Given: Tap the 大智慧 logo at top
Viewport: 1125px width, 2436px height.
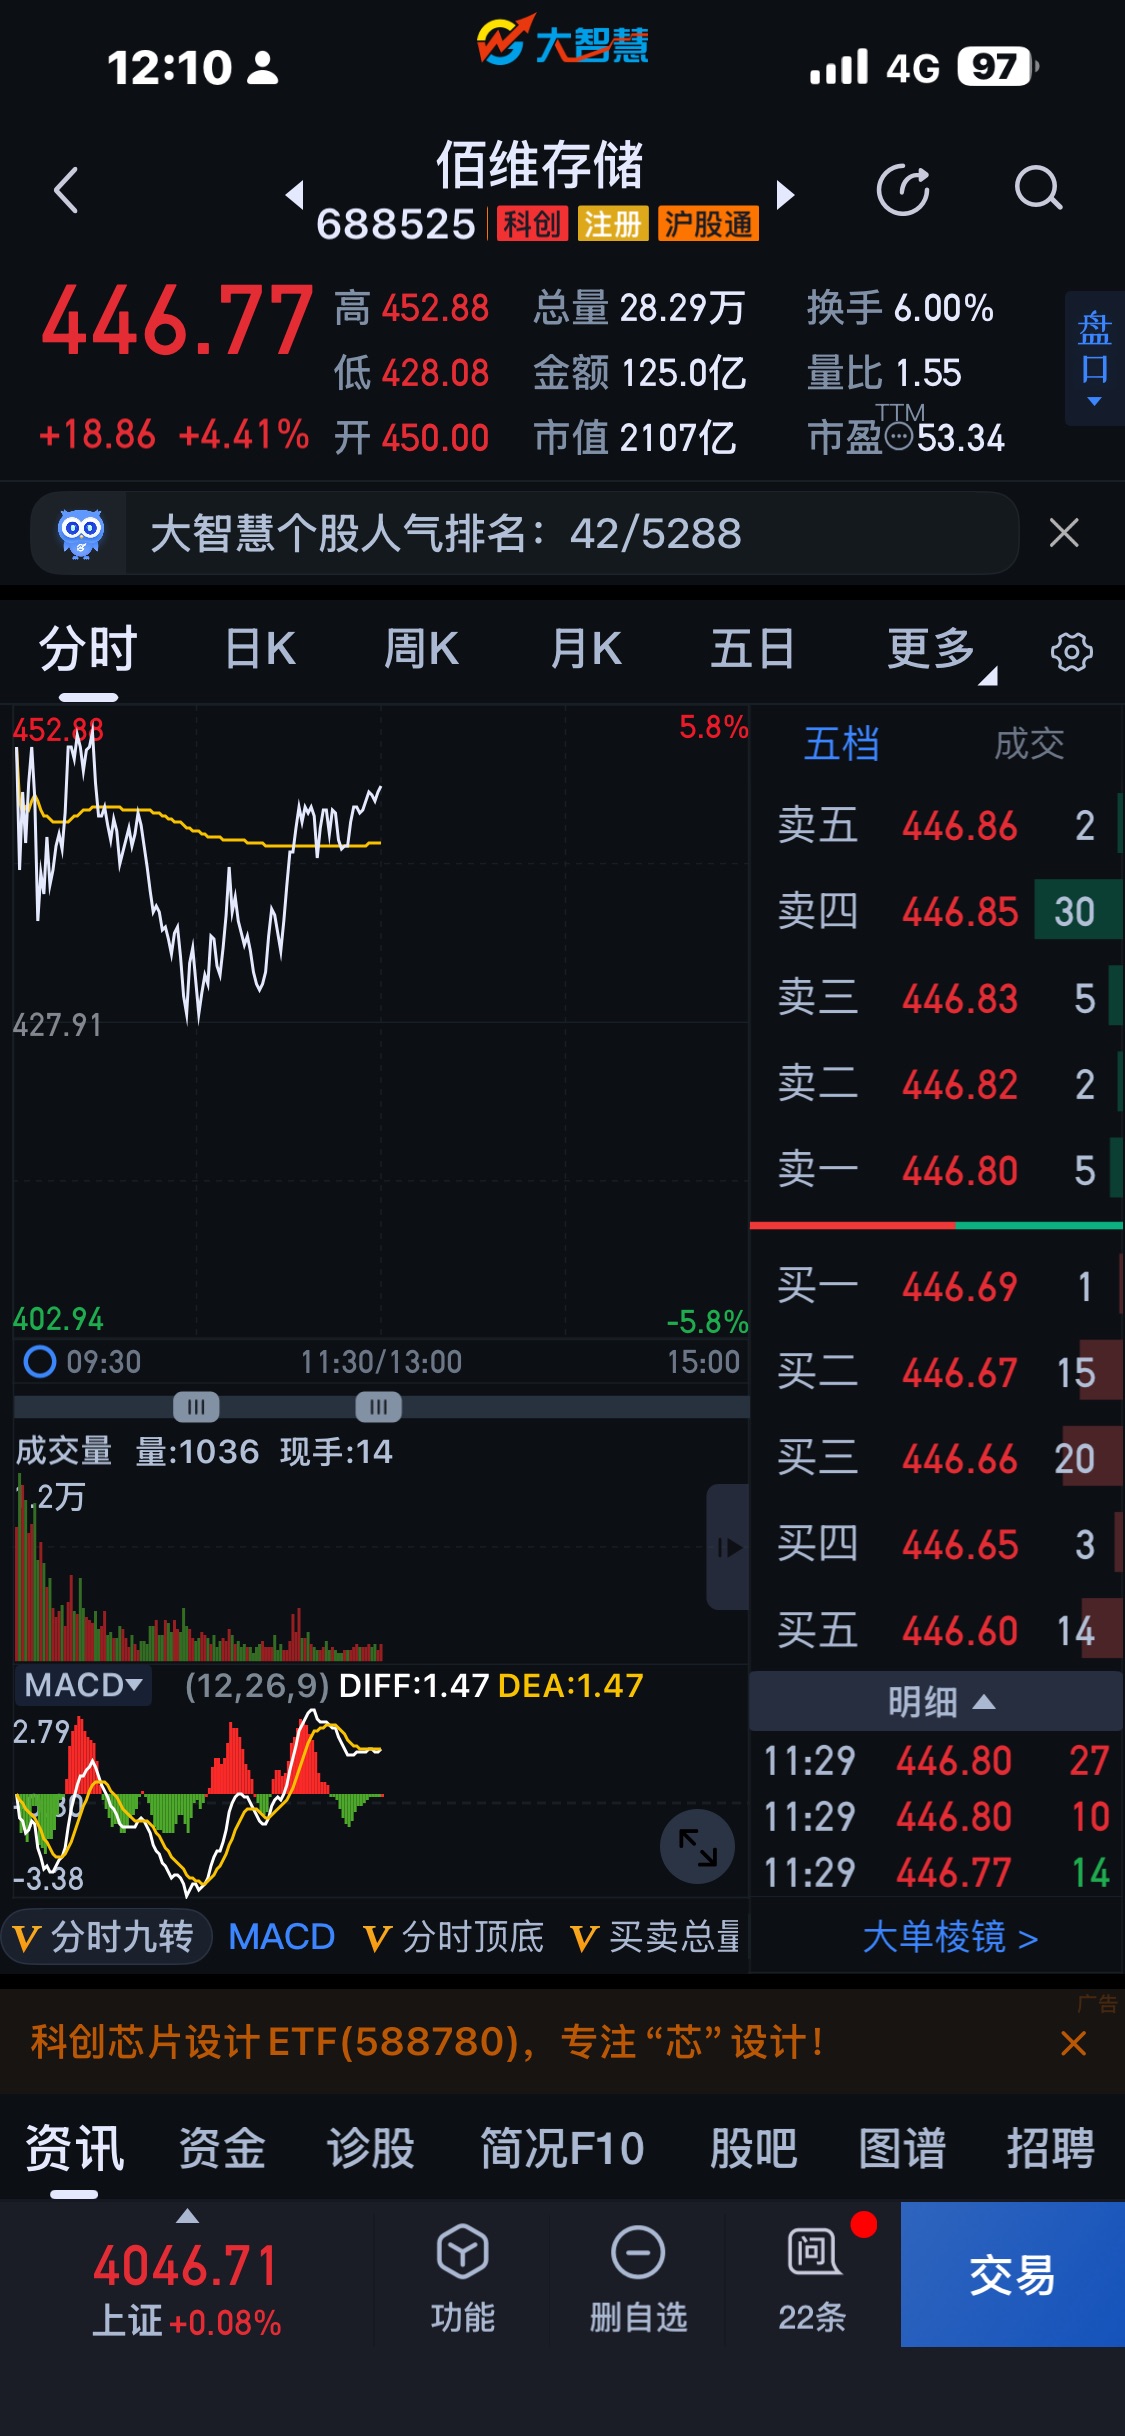Looking at the screenshot, I should click(562, 42).
